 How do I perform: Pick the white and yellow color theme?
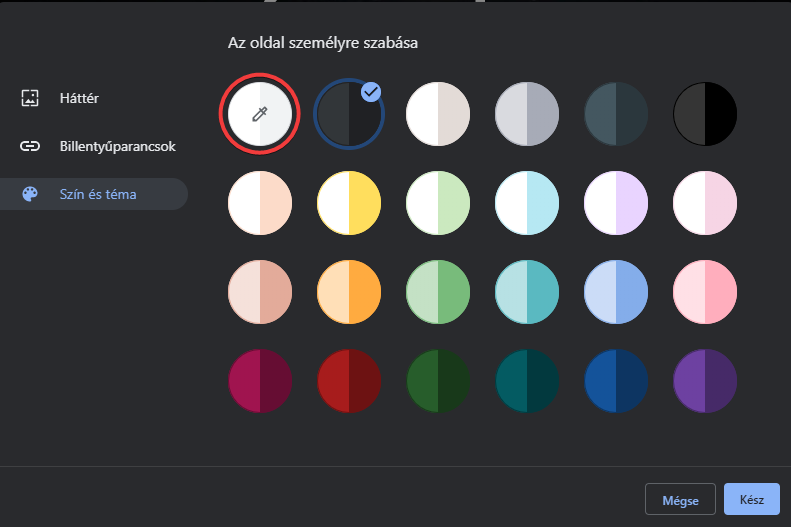click(x=349, y=203)
